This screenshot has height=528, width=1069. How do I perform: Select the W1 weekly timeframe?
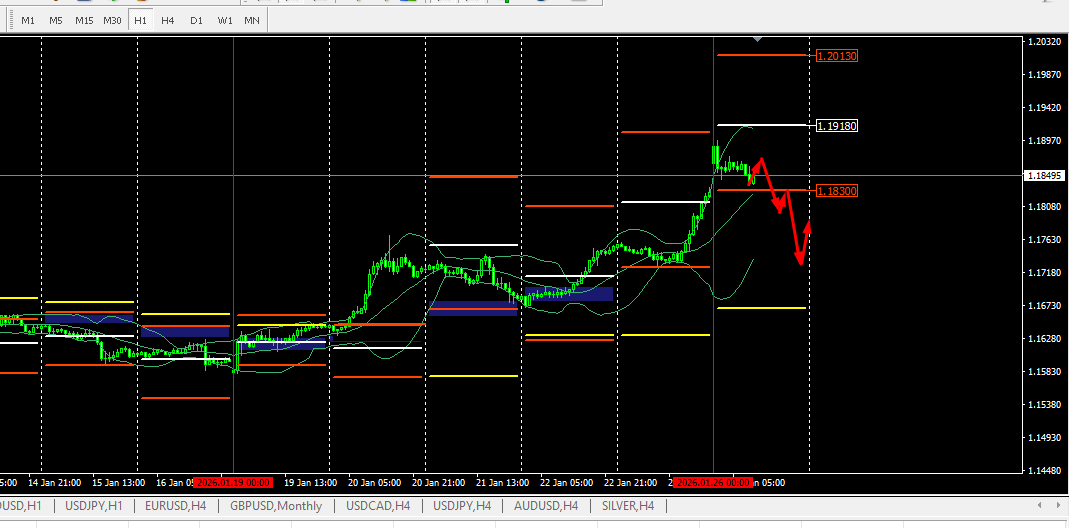224,20
